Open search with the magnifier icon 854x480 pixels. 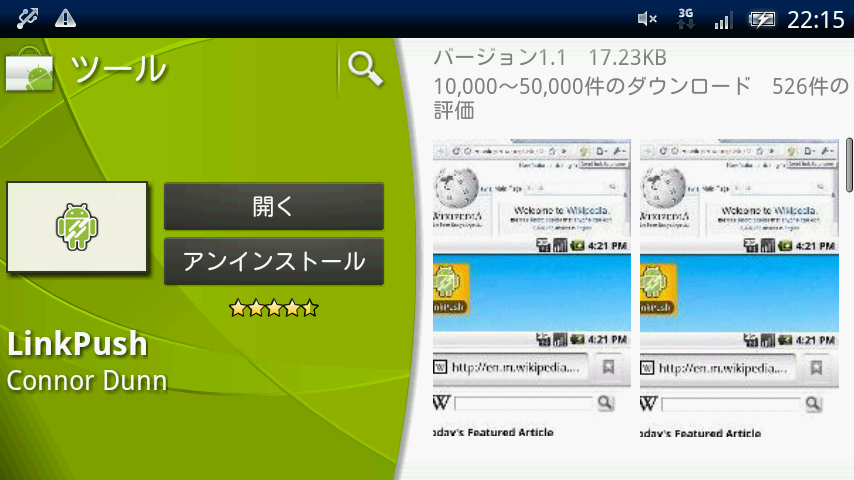365,69
